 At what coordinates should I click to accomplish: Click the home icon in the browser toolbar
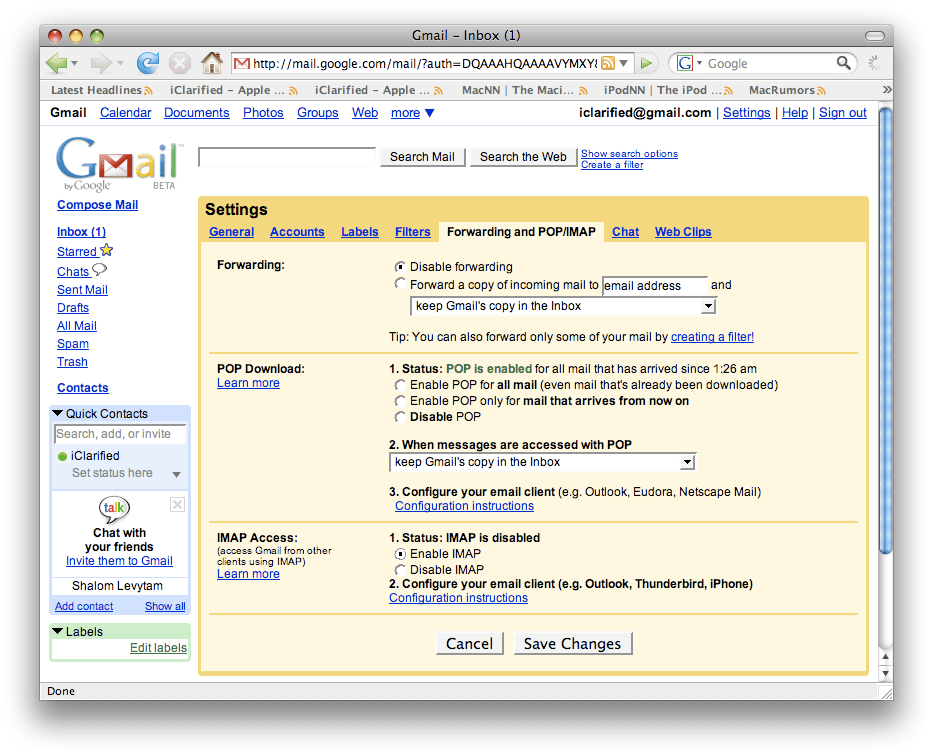coord(211,62)
